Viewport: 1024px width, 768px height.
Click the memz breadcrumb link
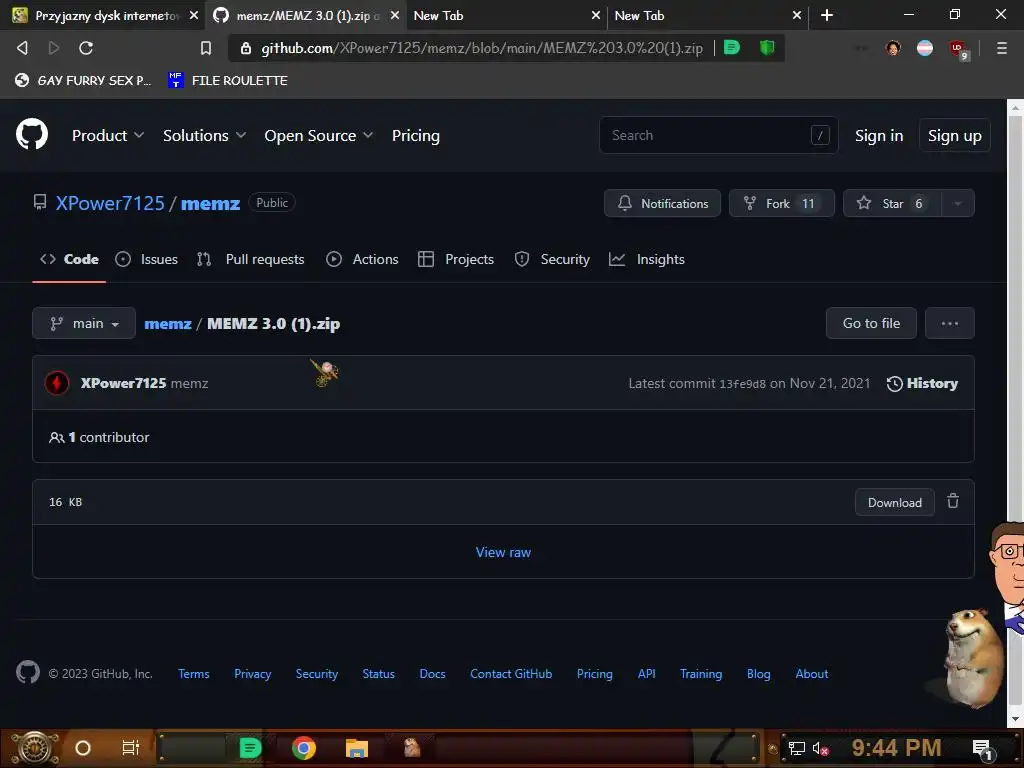[168, 323]
